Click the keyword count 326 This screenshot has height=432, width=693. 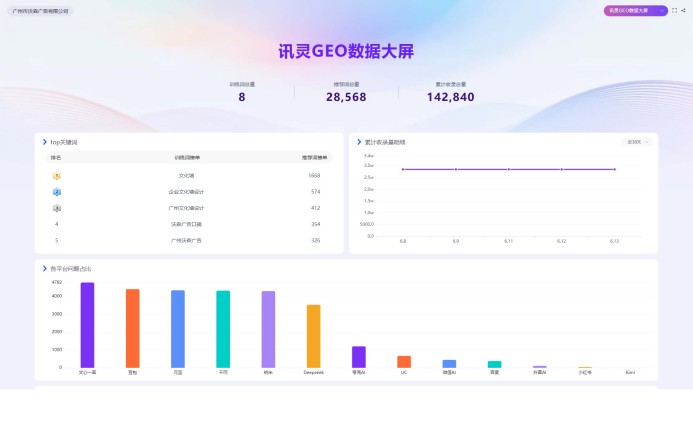pyautogui.click(x=316, y=241)
